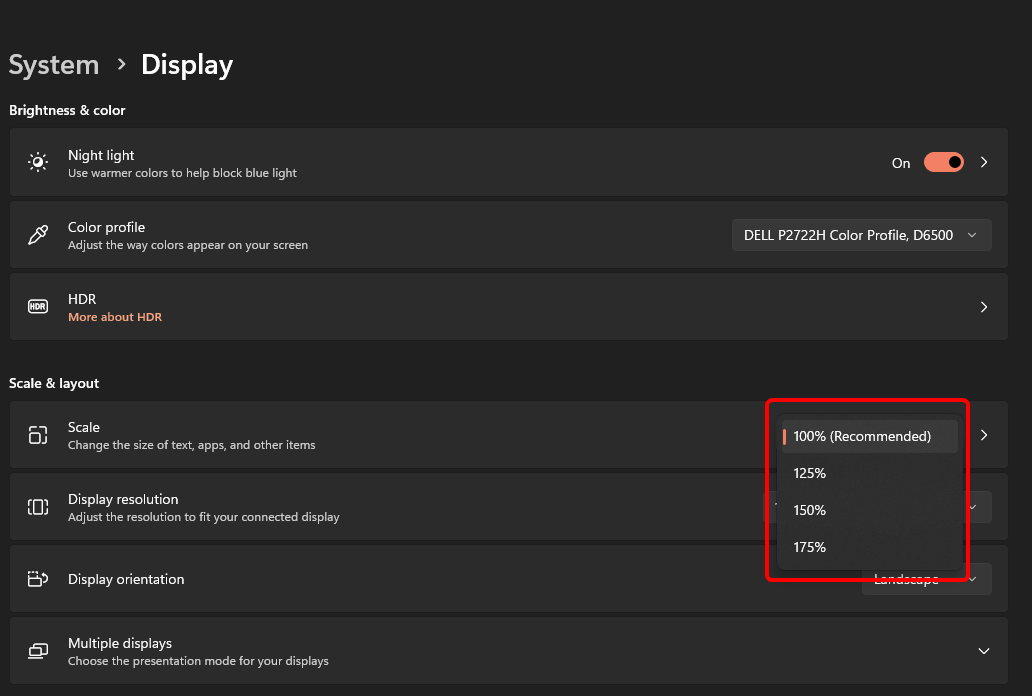The width and height of the screenshot is (1032, 696).
Task: Click the Color profile brush icon
Action: pos(37,234)
